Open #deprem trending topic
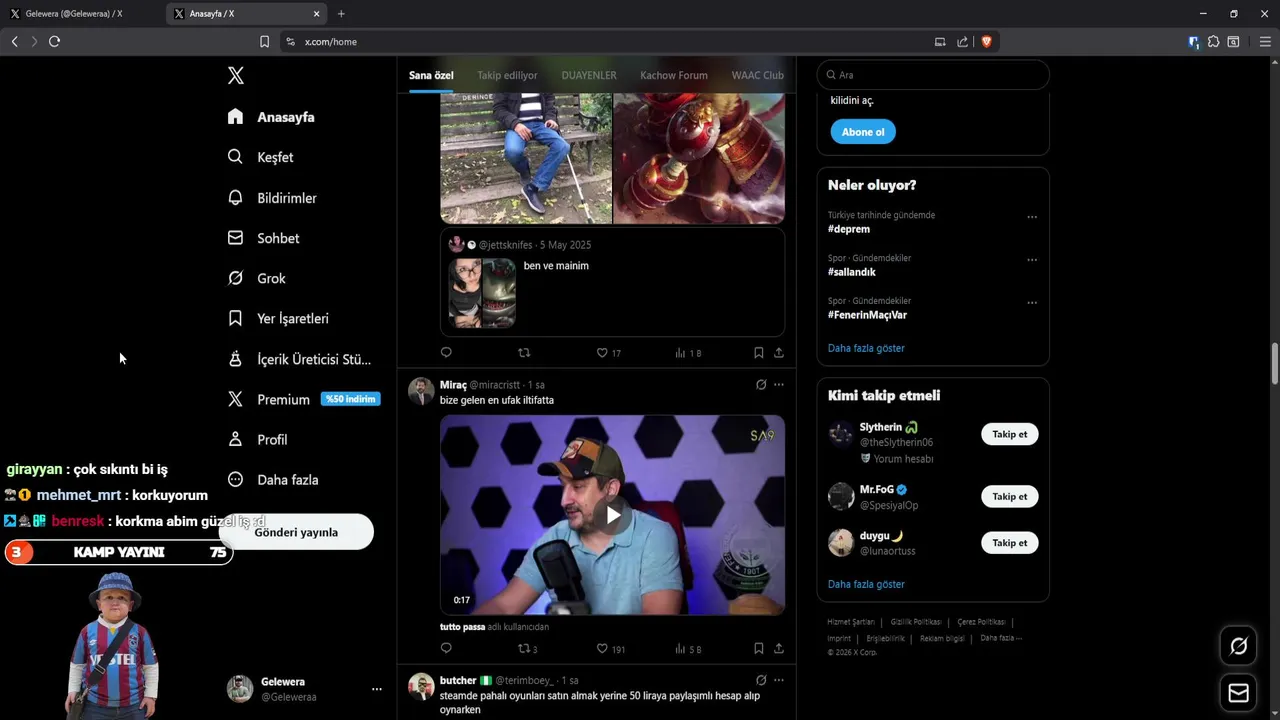 pos(849,229)
